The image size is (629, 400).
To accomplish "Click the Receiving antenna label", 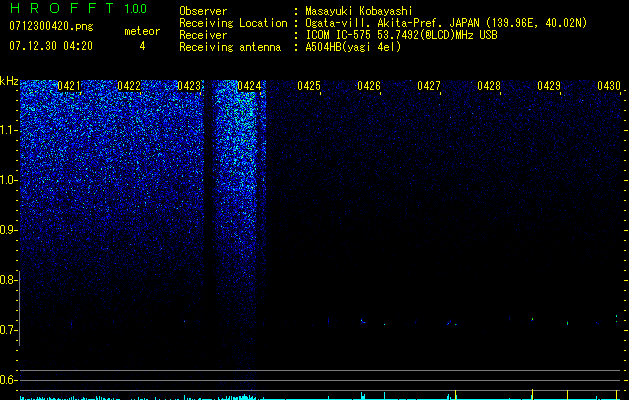I will 230,47.
